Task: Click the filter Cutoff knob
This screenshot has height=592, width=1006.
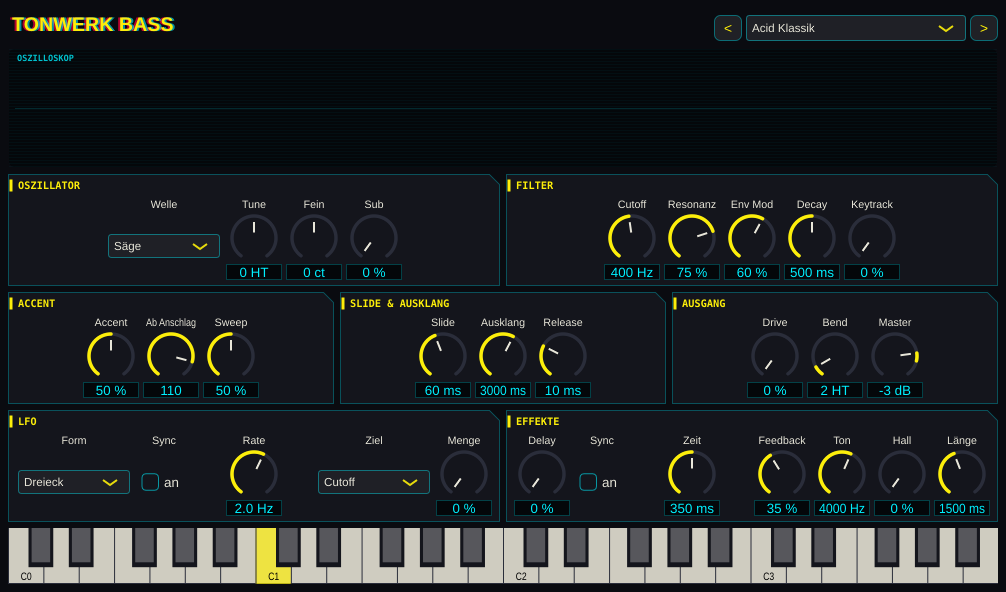Action: pos(632,238)
